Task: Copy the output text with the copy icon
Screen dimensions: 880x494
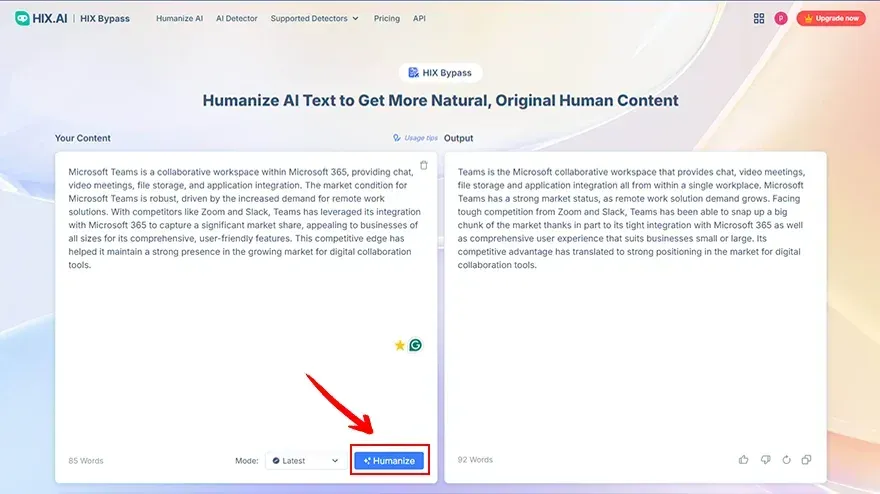Action: [x=807, y=460]
